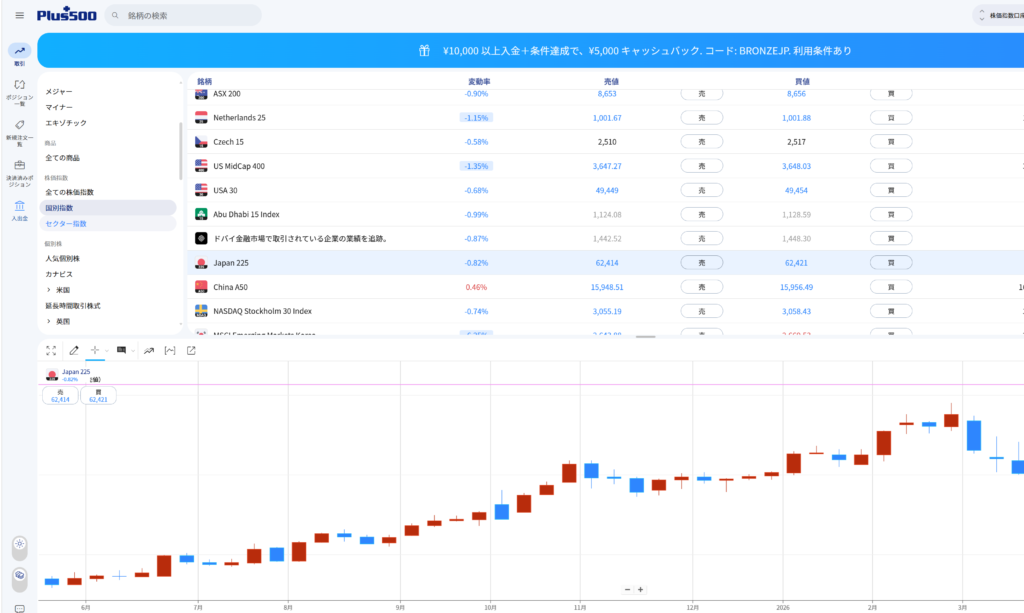
Task: Zoom out chart with minus button
Action: click(x=628, y=589)
